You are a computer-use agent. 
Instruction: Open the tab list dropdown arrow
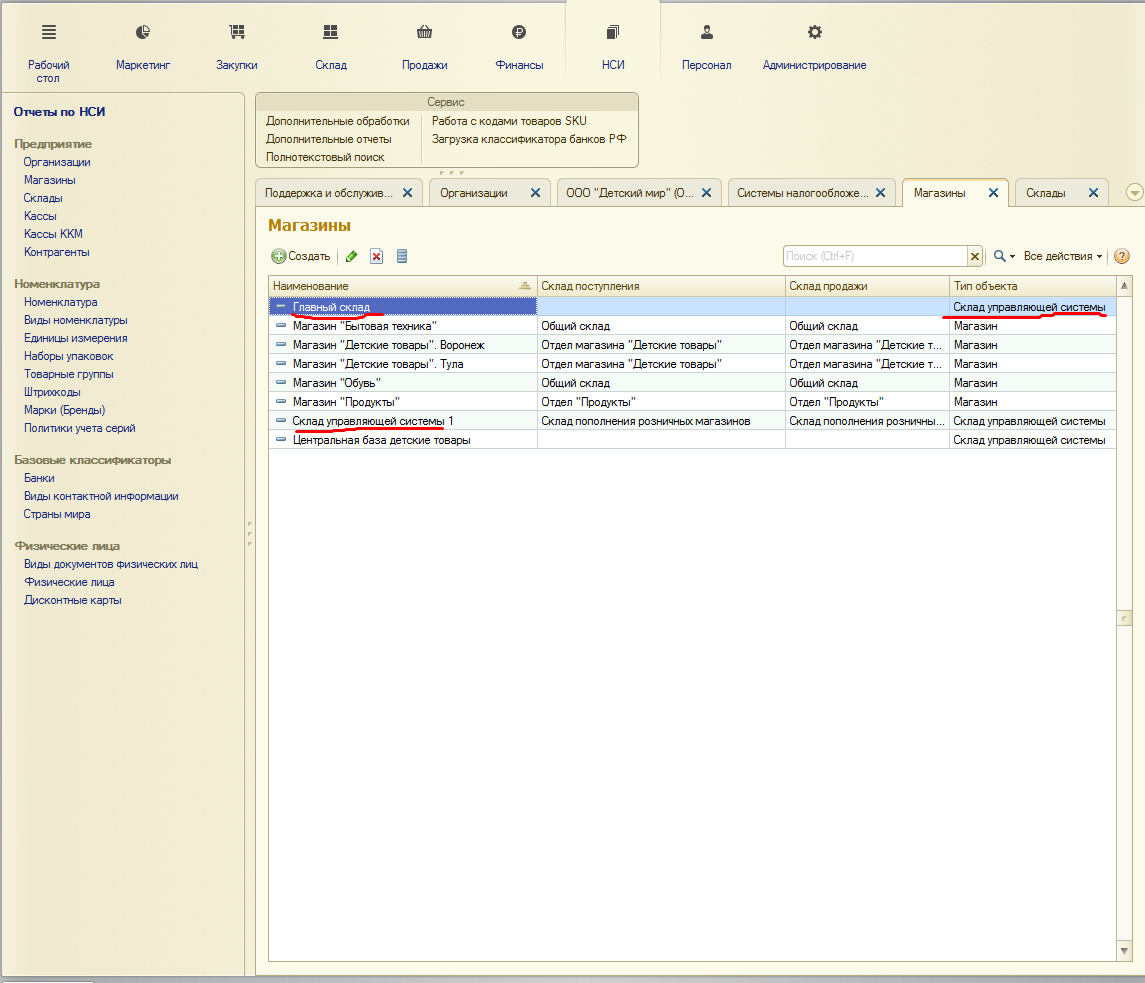[1134, 193]
